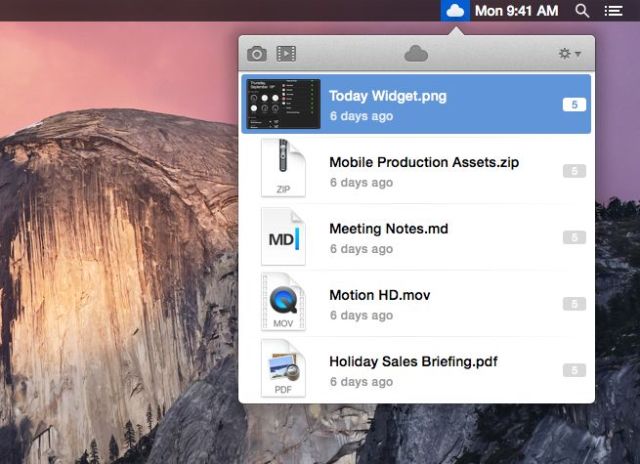Select Mobile Production Assets.zip file name

click(x=424, y=162)
